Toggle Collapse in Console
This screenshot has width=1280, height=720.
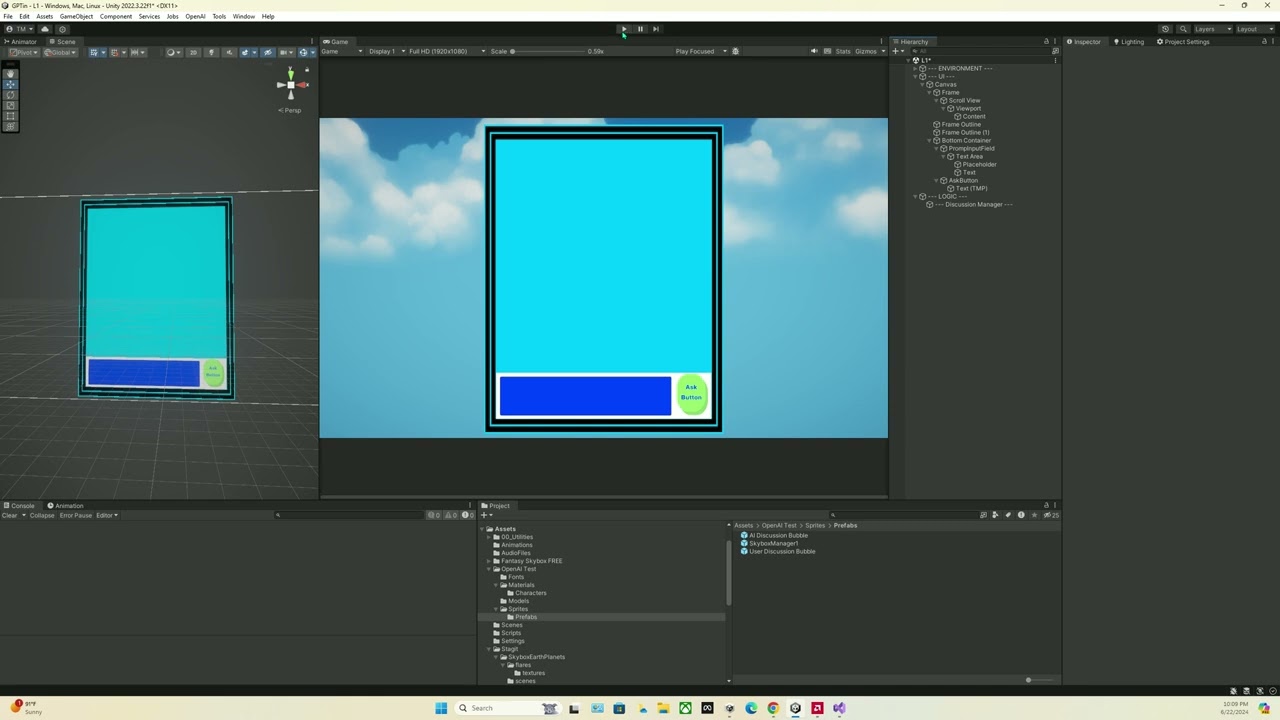(42, 515)
